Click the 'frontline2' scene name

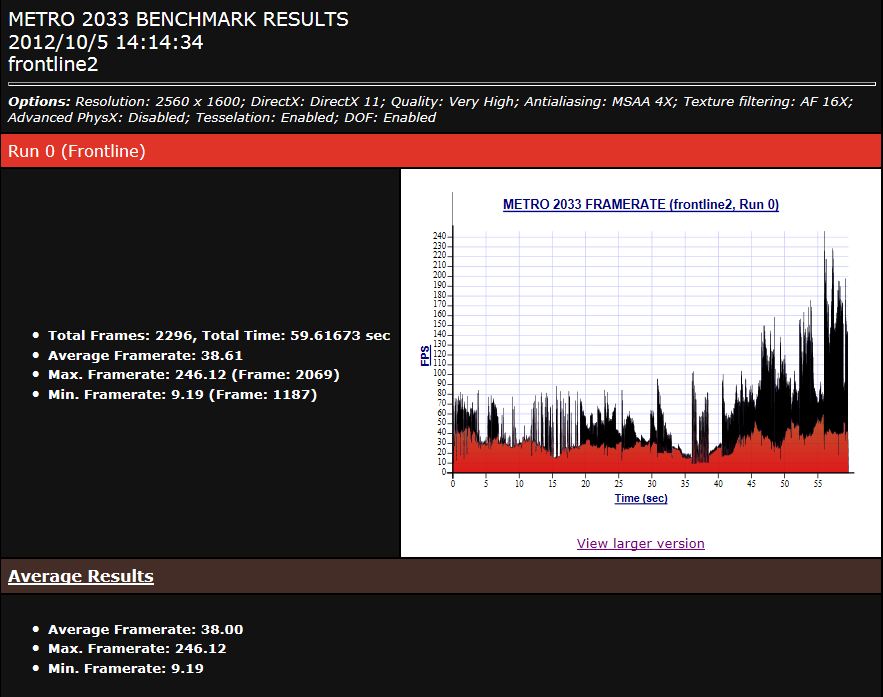pyautogui.click(x=53, y=64)
